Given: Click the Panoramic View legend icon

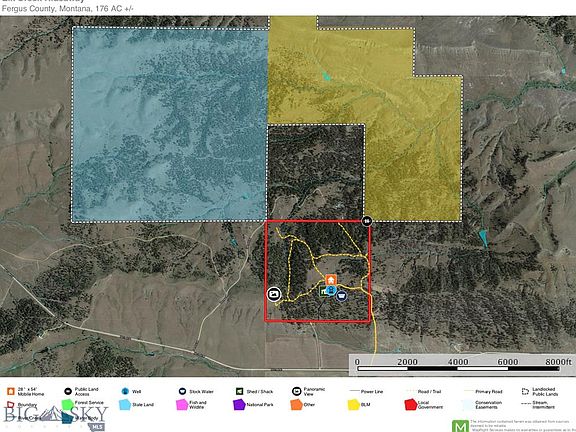Looking at the screenshot, I should (x=296, y=391).
